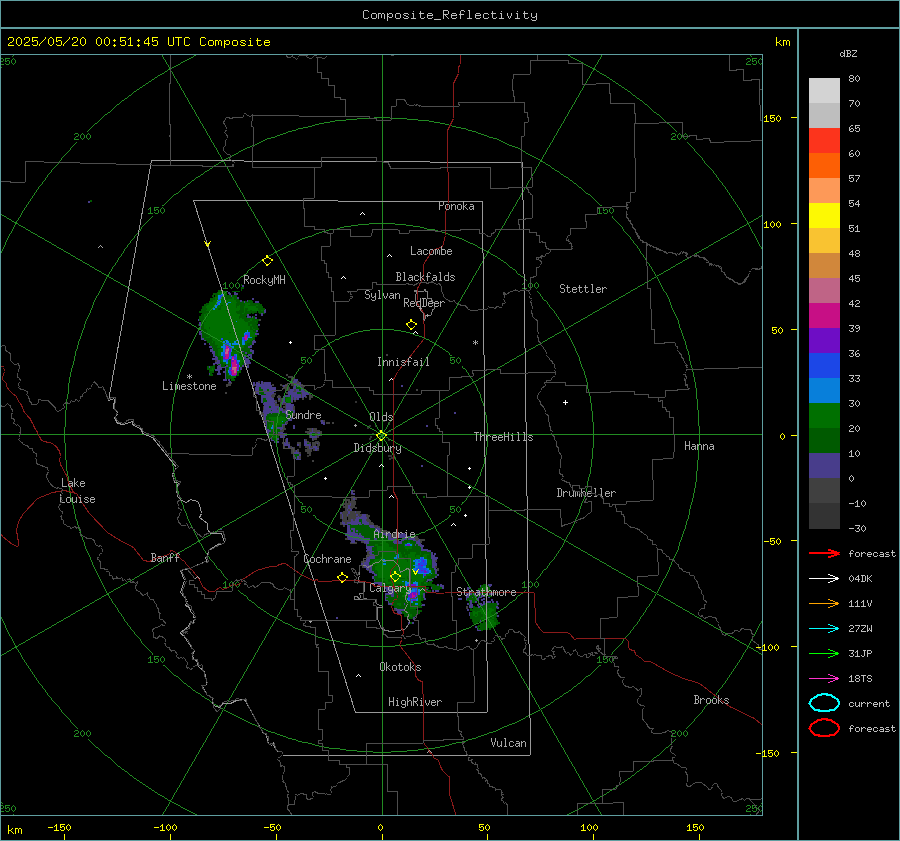Click the asterisk marker beside Limestone
This screenshot has width=900, height=841.
189,377
